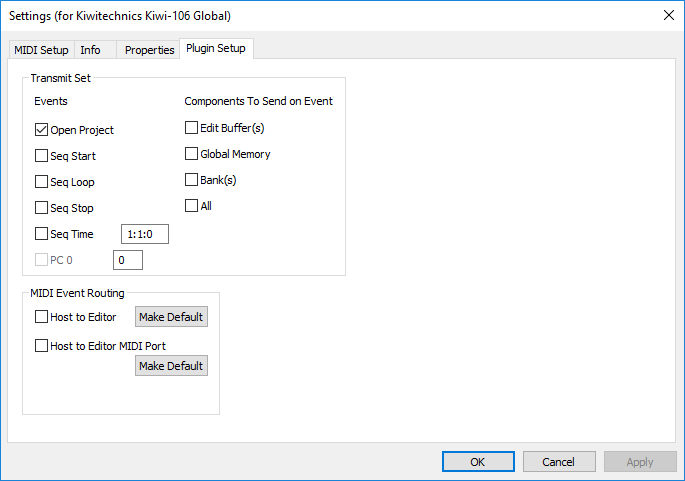Focus the PC number input field
Image resolution: width=685 pixels, height=481 pixels.
(128, 260)
